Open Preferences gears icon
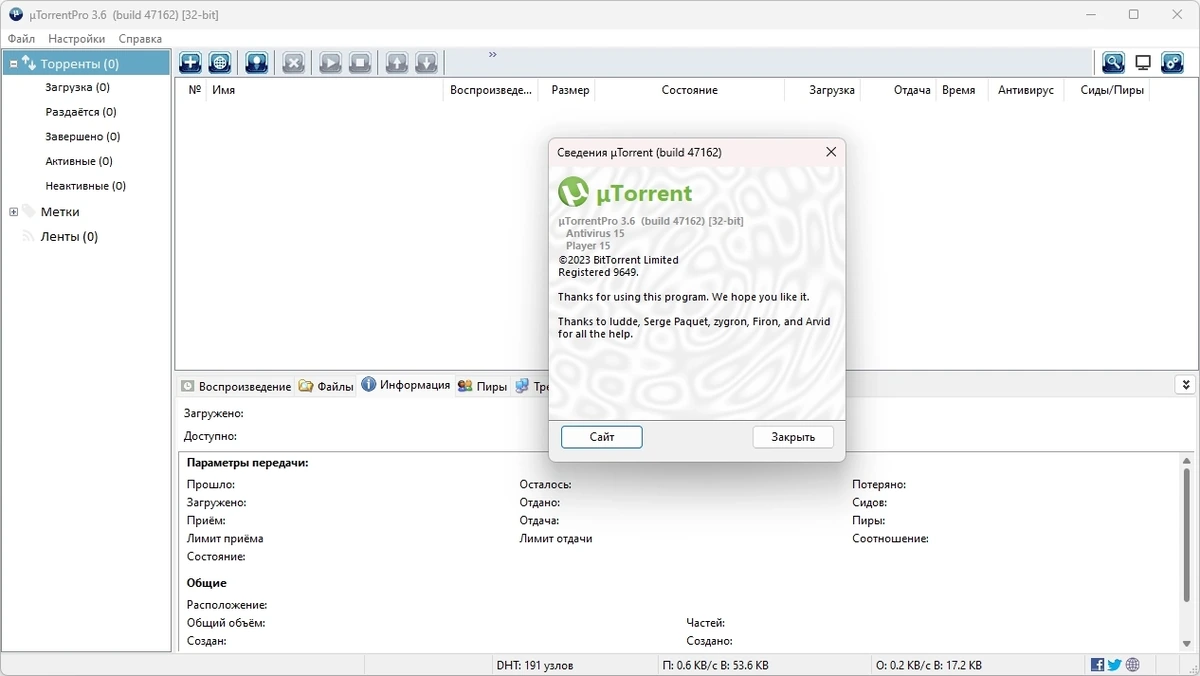The height and width of the screenshot is (676, 1200). pos(1172,62)
